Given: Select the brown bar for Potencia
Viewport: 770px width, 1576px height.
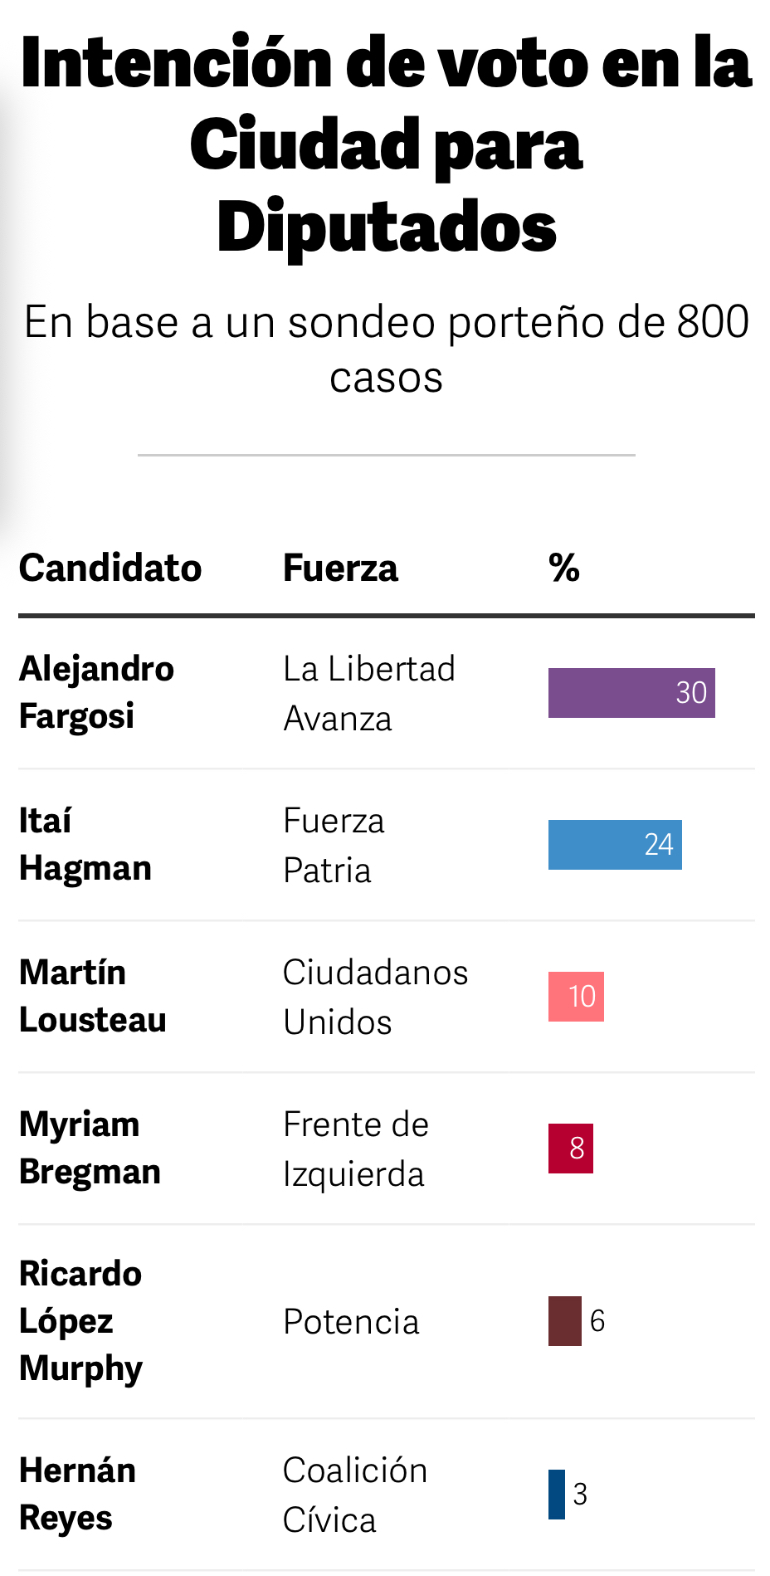Looking at the screenshot, I should click(x=564, y=1321).
